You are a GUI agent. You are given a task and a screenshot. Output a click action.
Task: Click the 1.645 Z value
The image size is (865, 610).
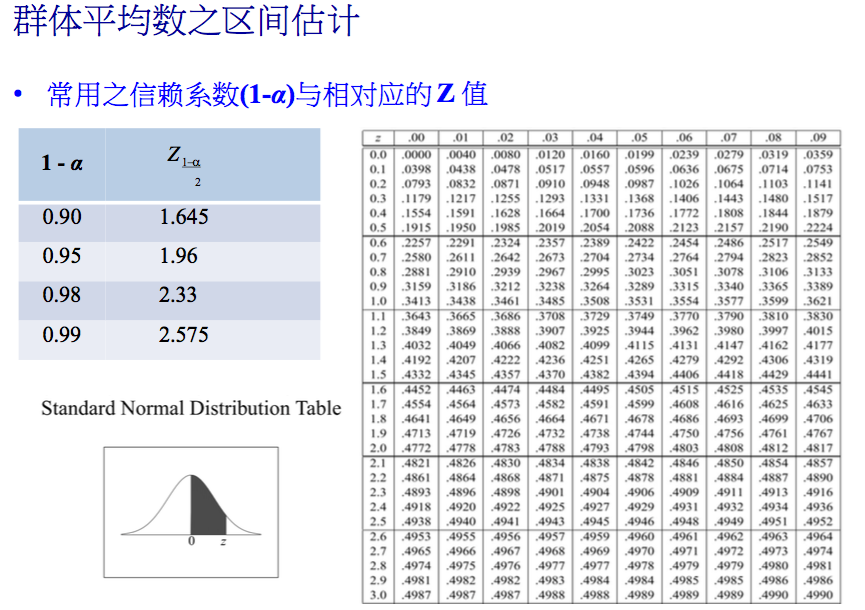click(x=184, y=217)
